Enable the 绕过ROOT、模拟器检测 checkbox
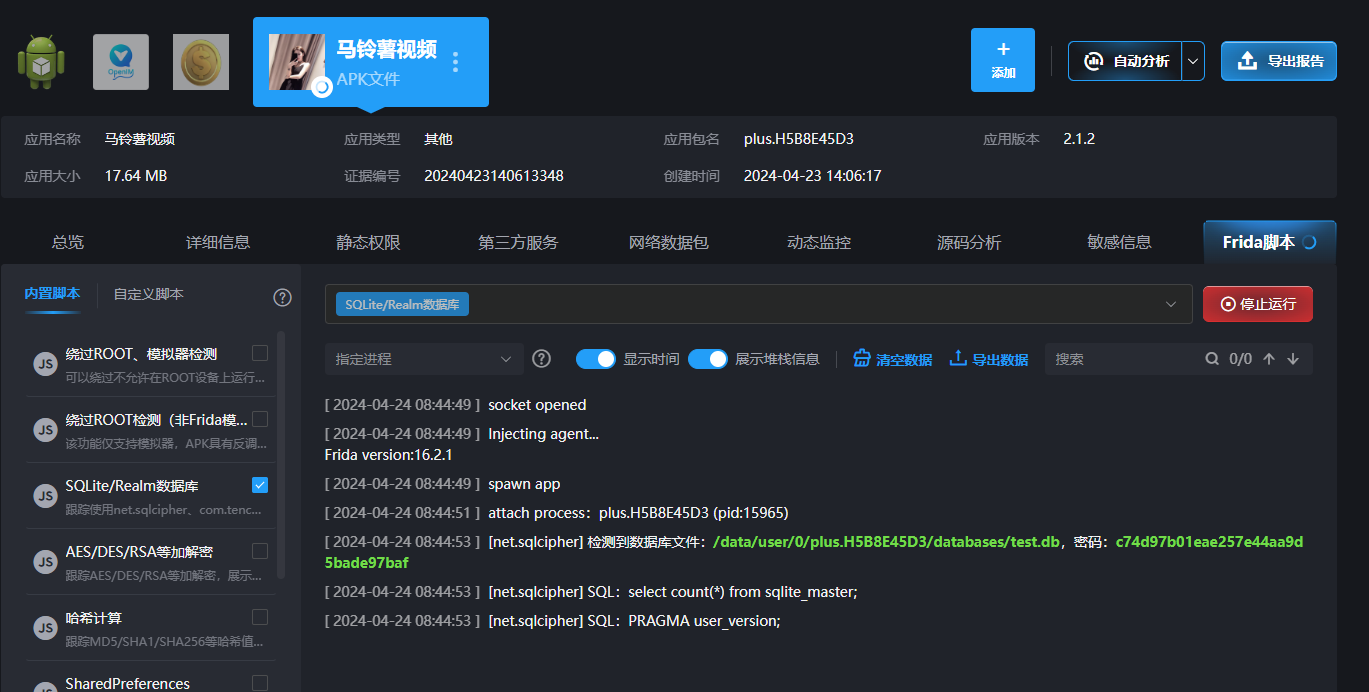 (260, 353)
